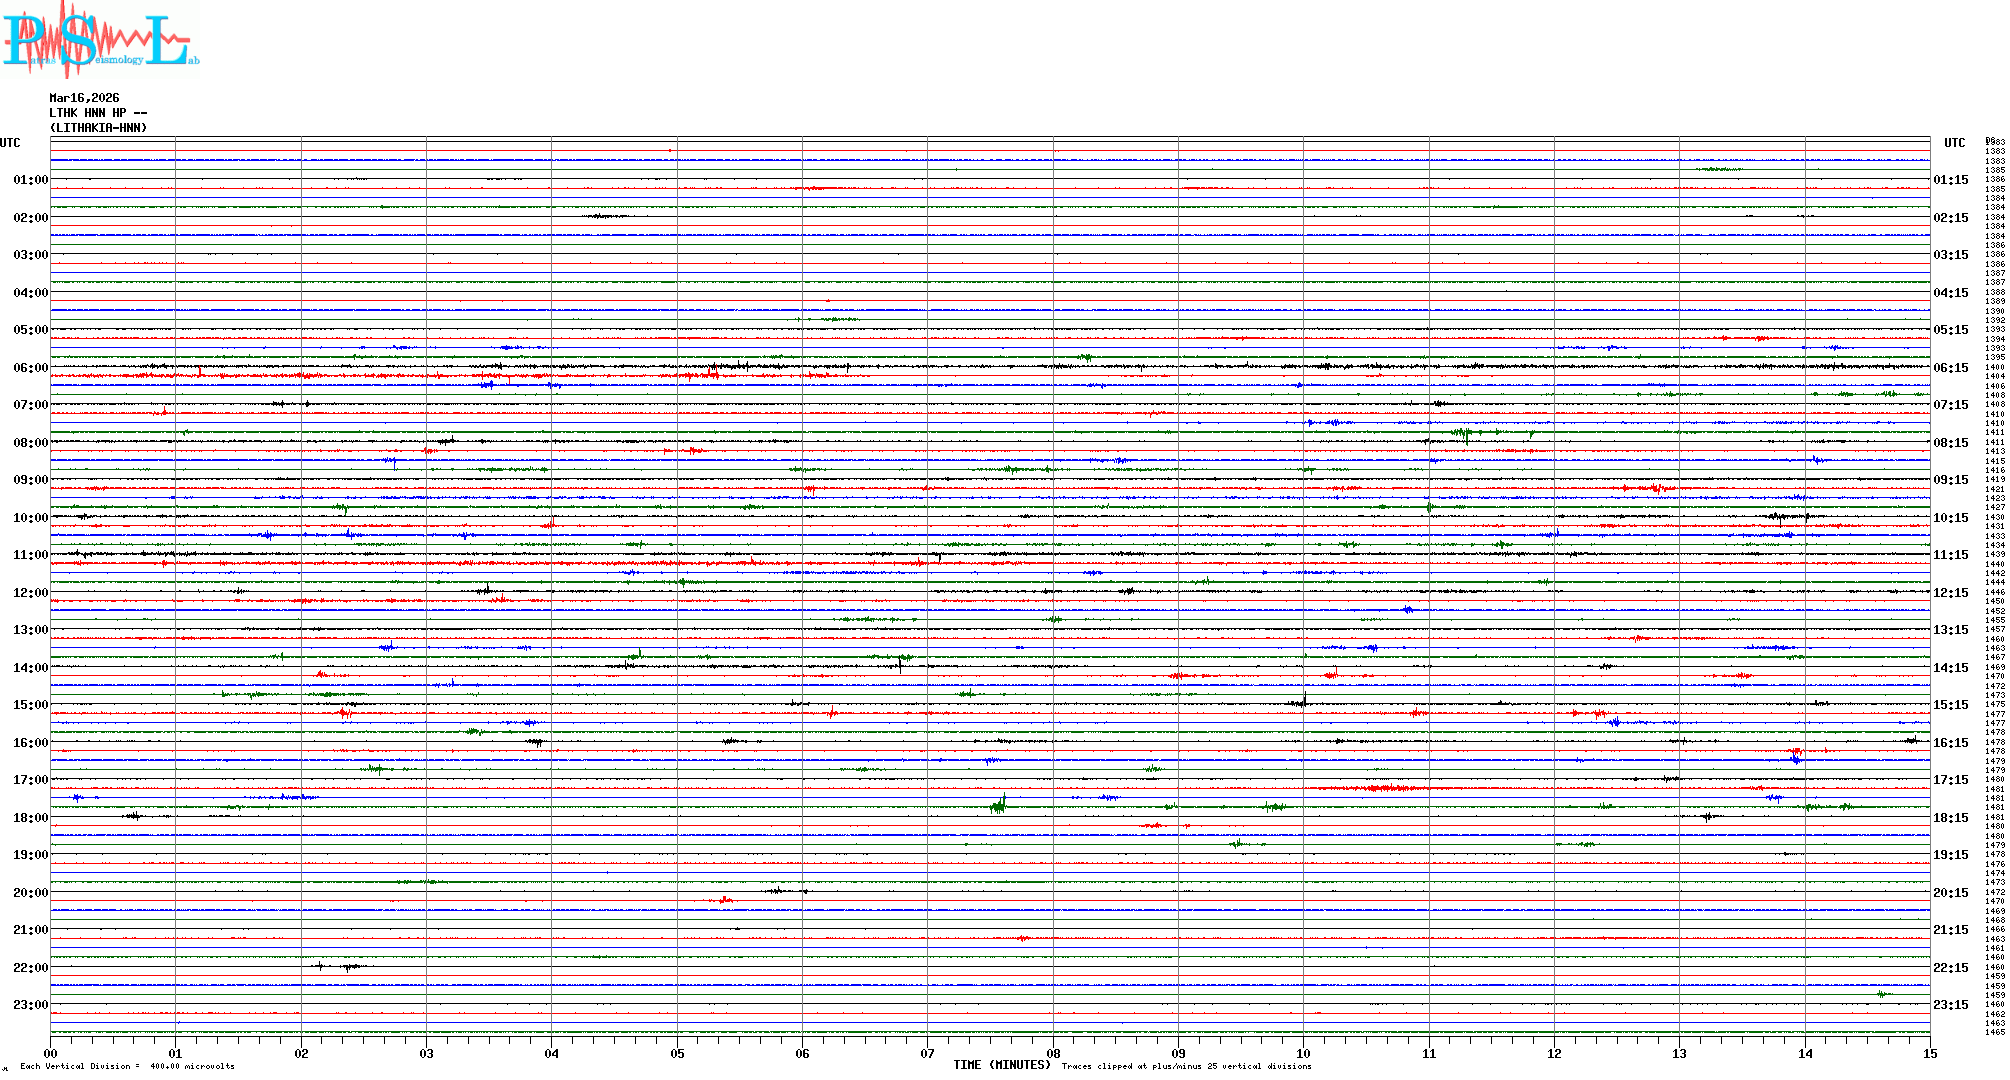Click the Mar16,2026 date label
Image resolution: width=2010 pixels, height=1080 pixels.
click(84, 98)
